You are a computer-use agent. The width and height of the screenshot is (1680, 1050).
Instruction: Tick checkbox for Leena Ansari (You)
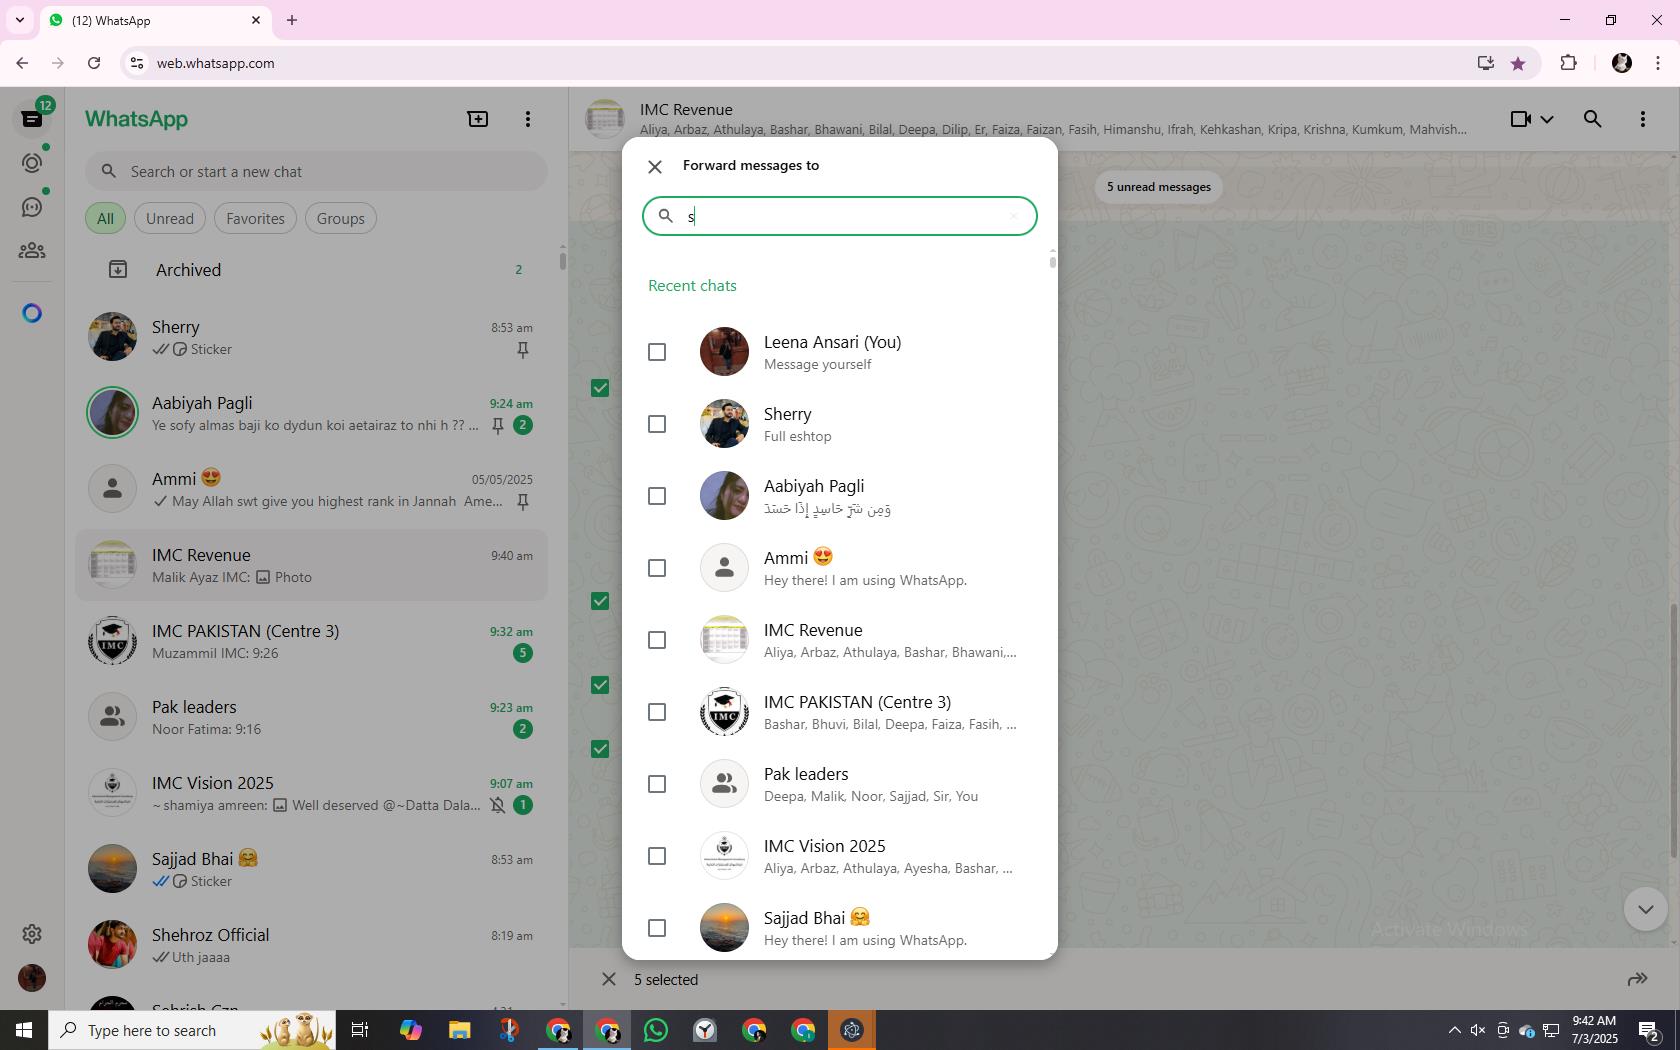coord(657,352)
